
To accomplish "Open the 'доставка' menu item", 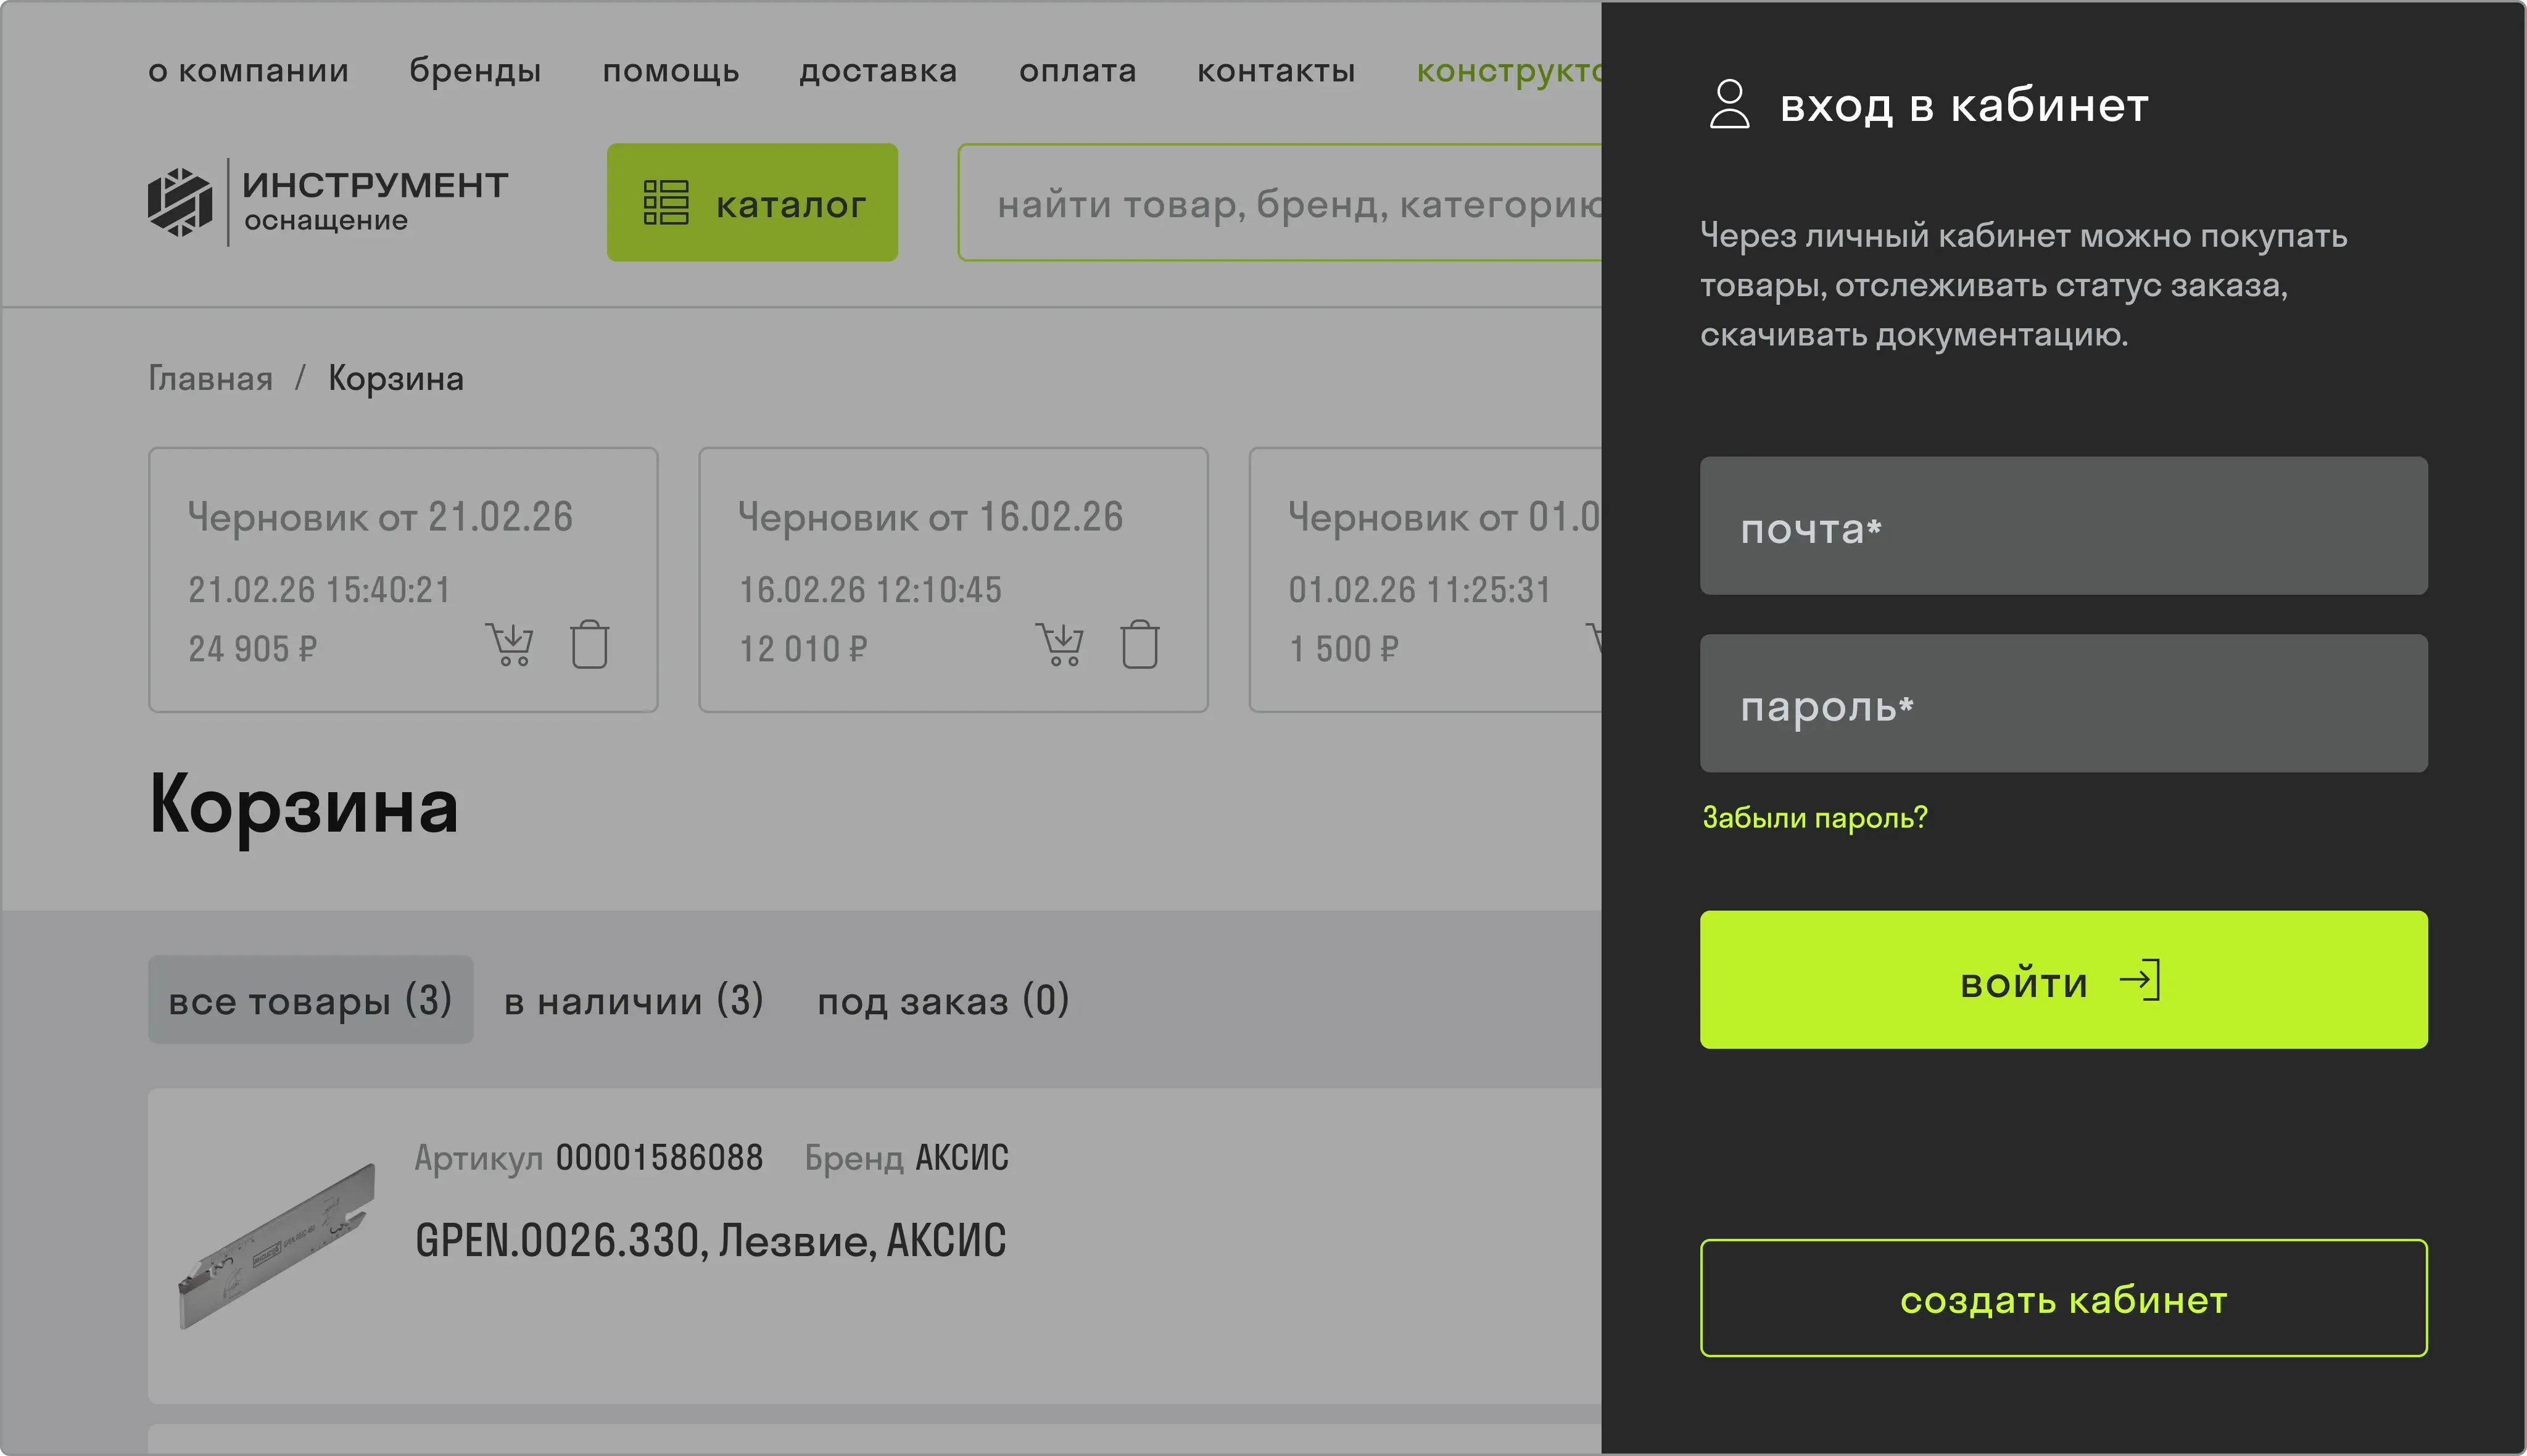I will [879, 71].
